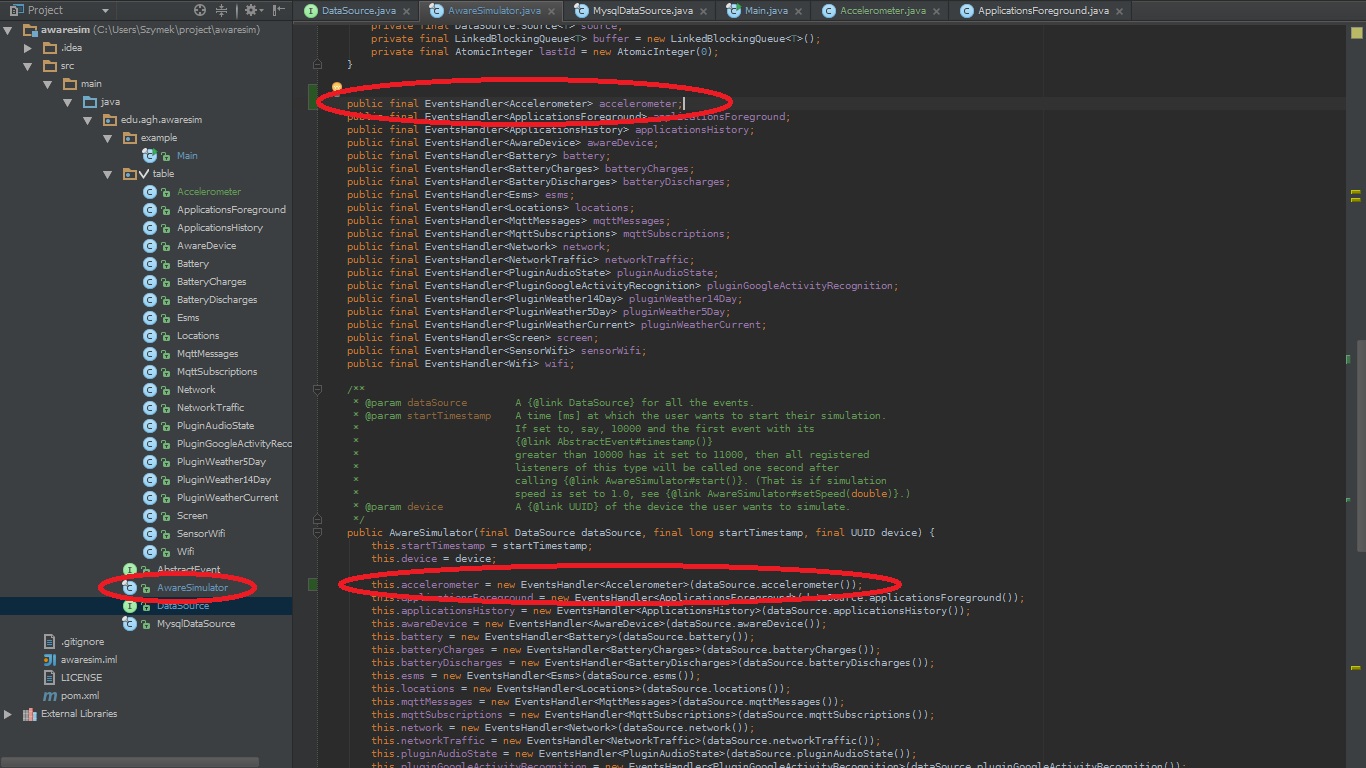1366x768 pixels.
Task: Select PluginWeatherCurrent in project tree
Action: pyautogui.click(x=228, y=498)
